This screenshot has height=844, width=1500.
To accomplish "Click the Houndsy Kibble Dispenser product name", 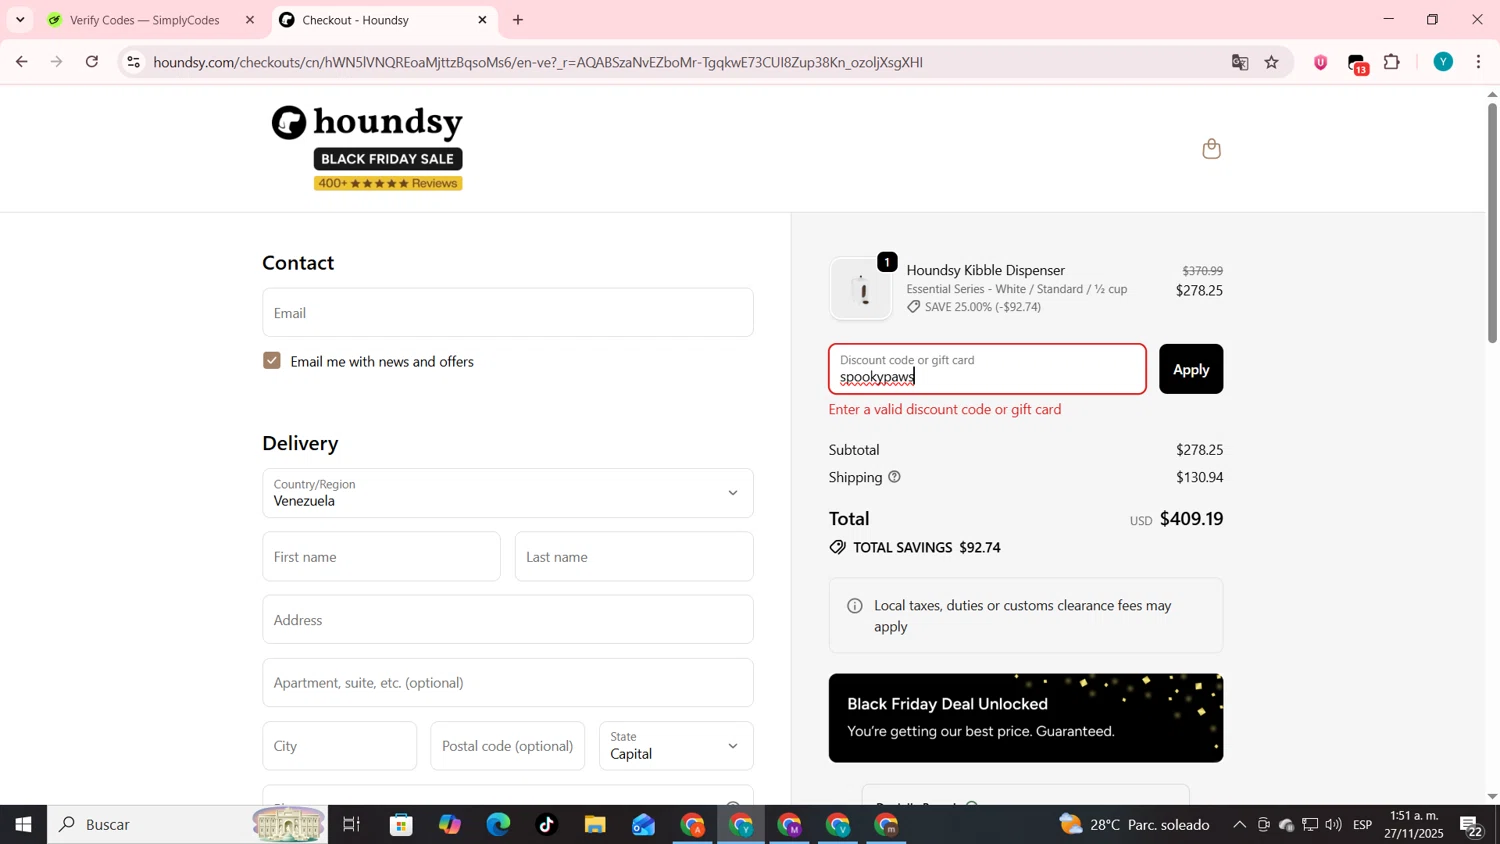I will (x=985, y=270).
